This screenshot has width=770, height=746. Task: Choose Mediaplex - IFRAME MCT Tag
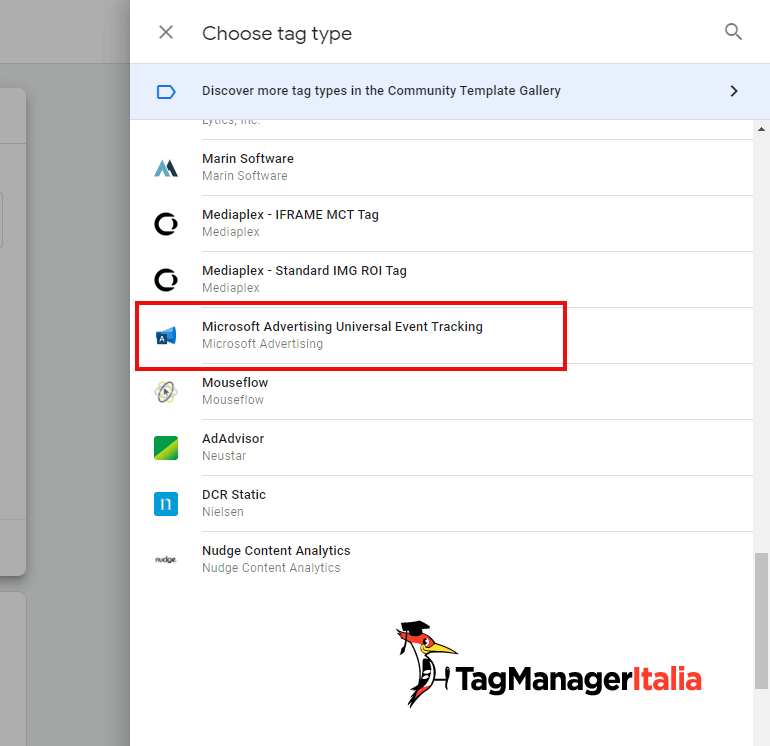tap(441, 223)
